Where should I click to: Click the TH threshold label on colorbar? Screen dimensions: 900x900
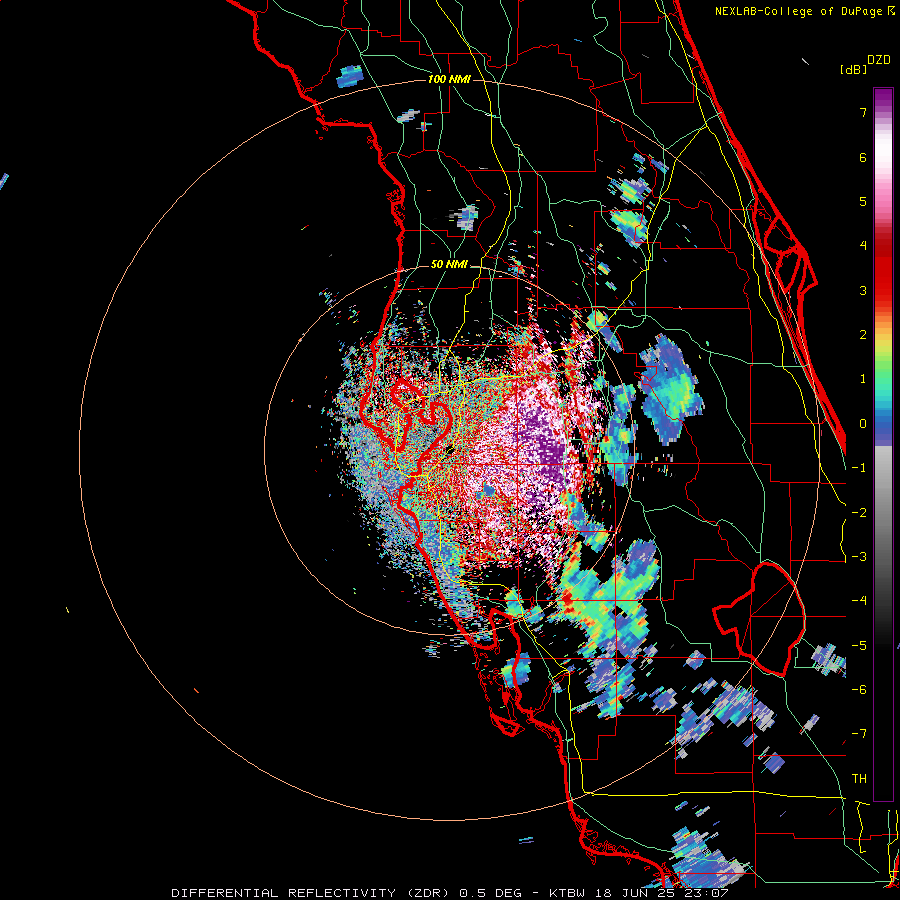(859, 779)
